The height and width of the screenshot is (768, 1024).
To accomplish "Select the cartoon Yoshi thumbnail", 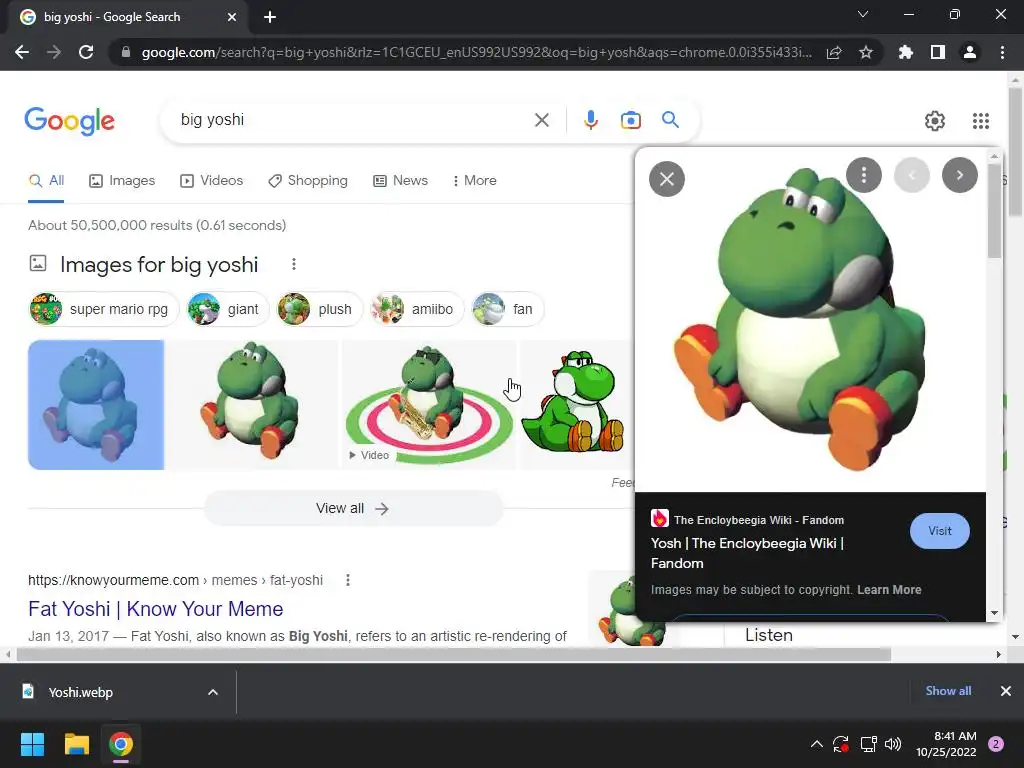I will pos(577,405).
